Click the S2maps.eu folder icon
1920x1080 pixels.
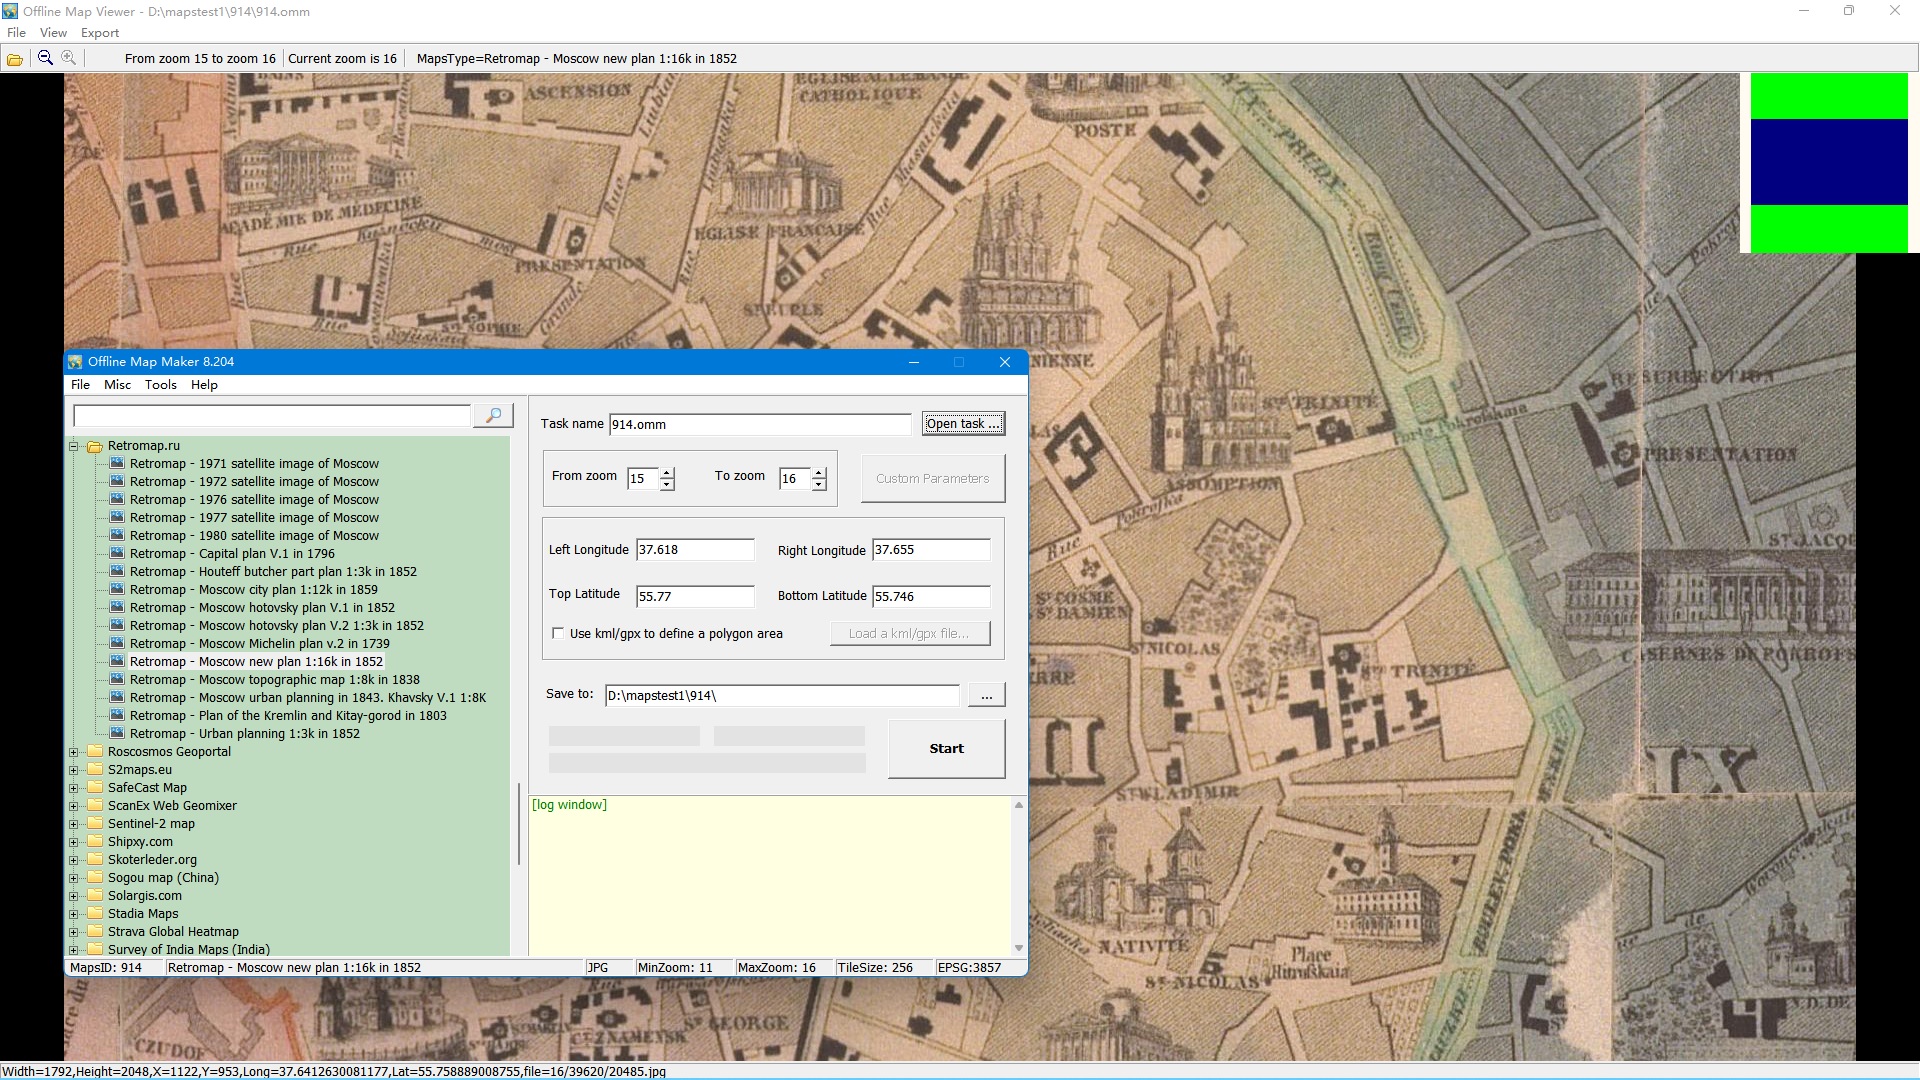tap(95, 770)
